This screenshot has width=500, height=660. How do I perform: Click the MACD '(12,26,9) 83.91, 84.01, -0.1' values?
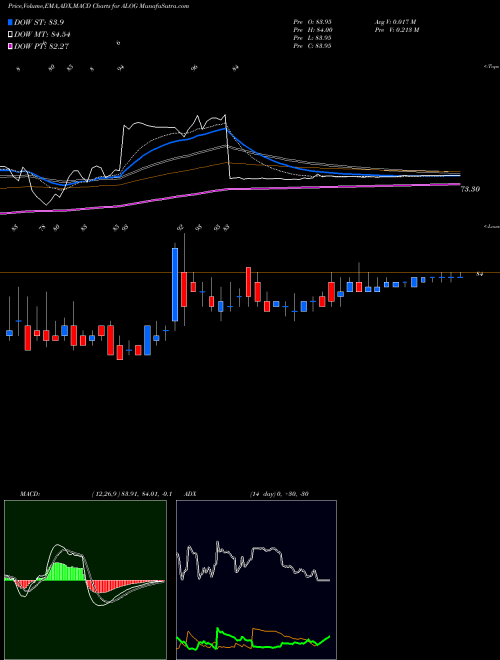click(x=131, y=494)
